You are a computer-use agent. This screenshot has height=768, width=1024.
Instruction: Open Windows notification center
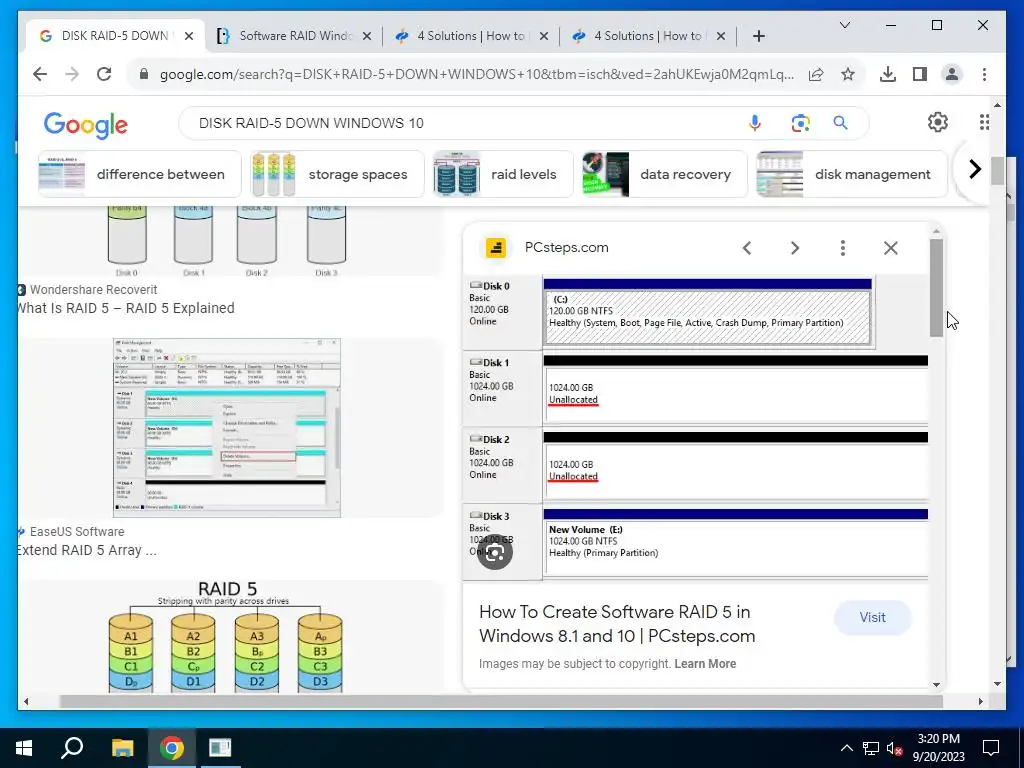click(x=991, y=748)
